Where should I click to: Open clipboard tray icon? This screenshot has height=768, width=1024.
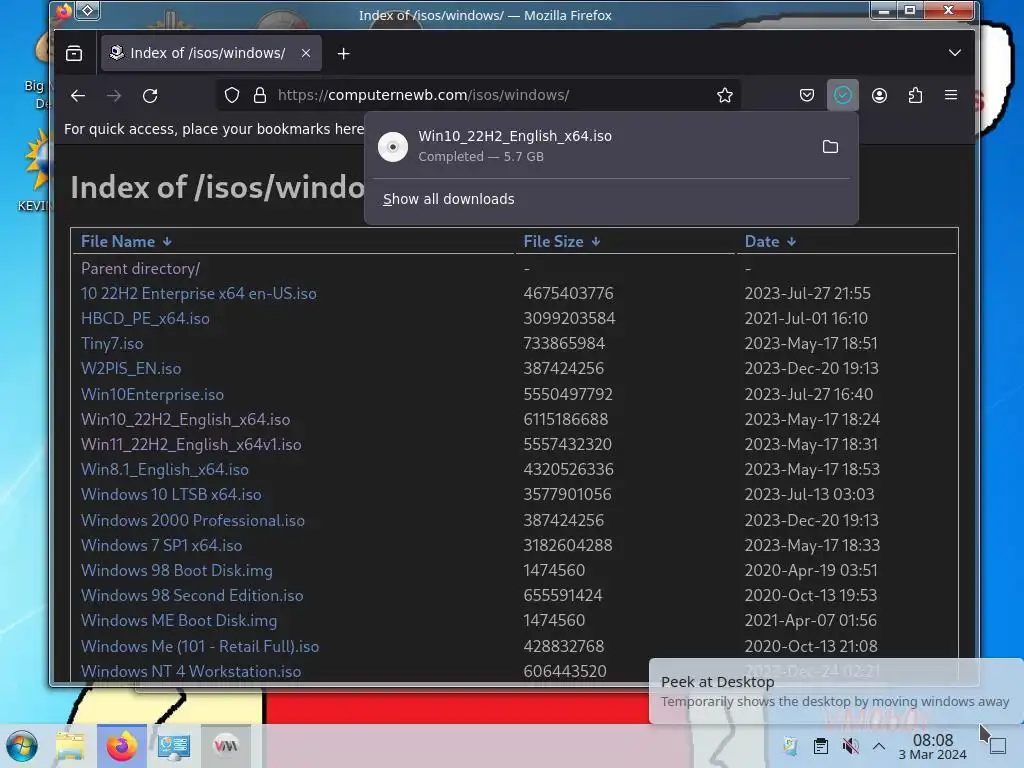click(821, 746)
